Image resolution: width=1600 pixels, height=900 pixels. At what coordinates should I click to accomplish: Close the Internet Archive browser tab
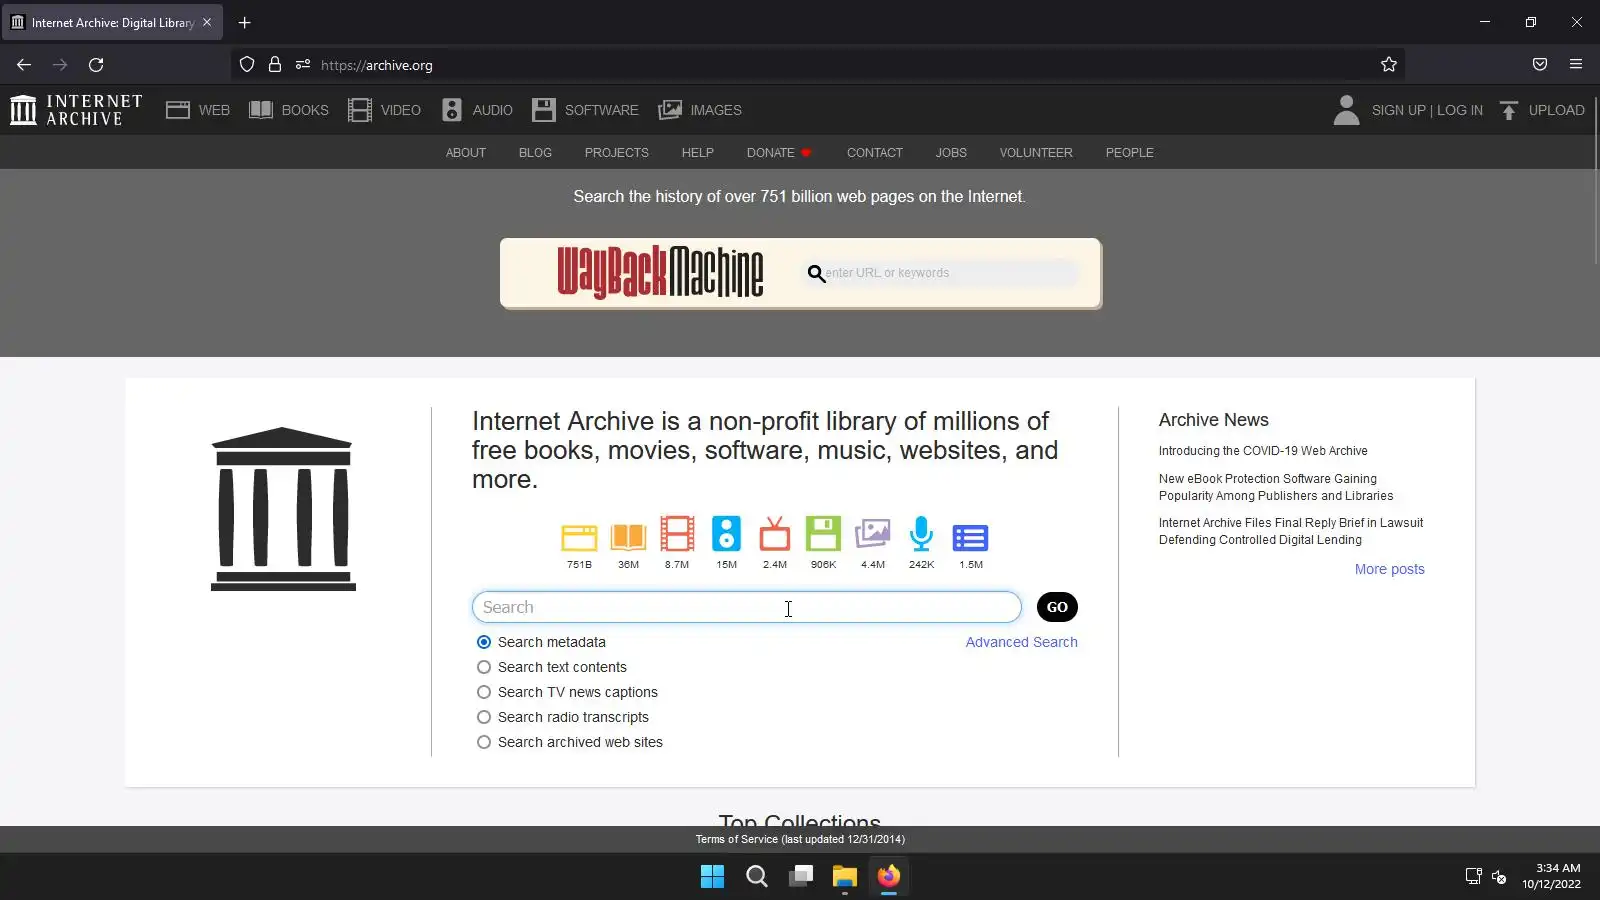coord(207,22)
